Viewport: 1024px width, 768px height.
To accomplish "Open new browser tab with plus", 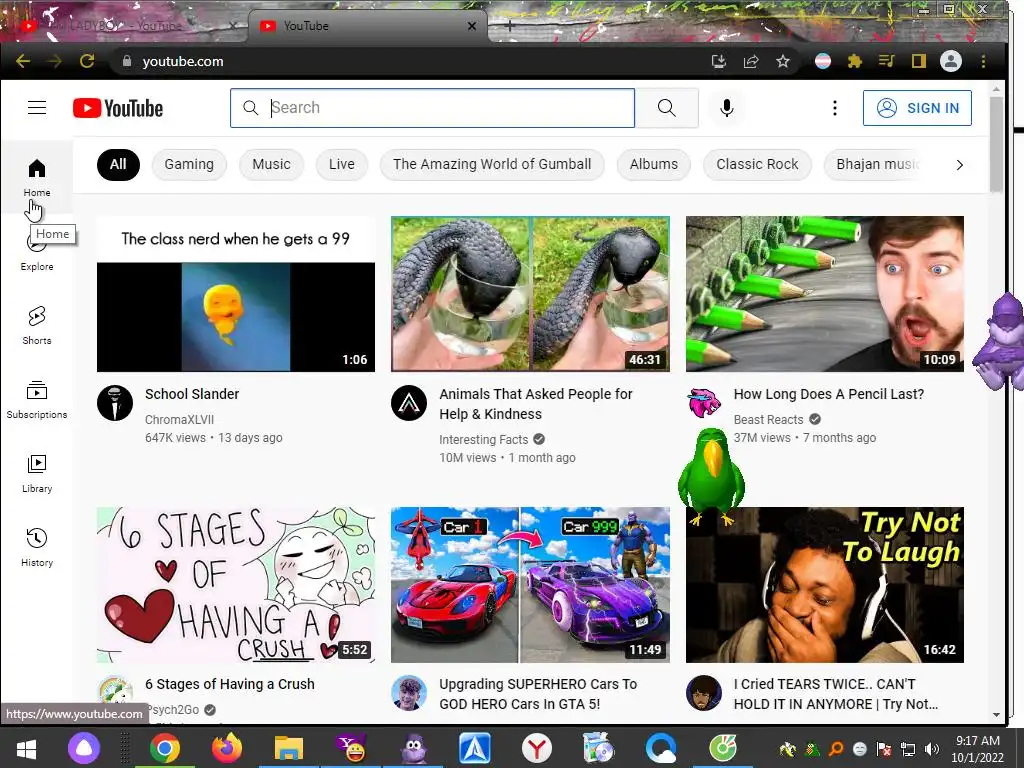I will 509,26.
